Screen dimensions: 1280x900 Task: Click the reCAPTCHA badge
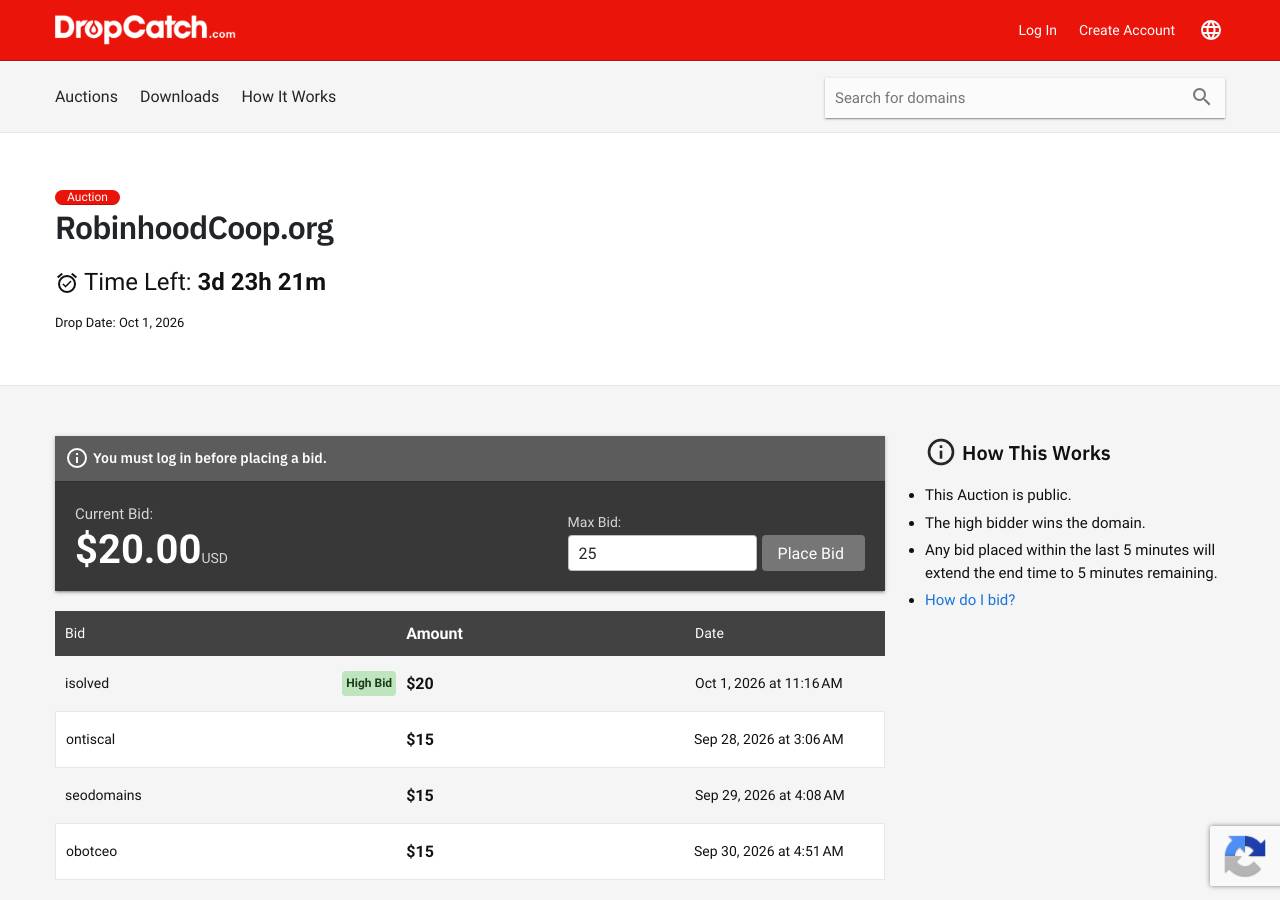[x=1245, y=856]
